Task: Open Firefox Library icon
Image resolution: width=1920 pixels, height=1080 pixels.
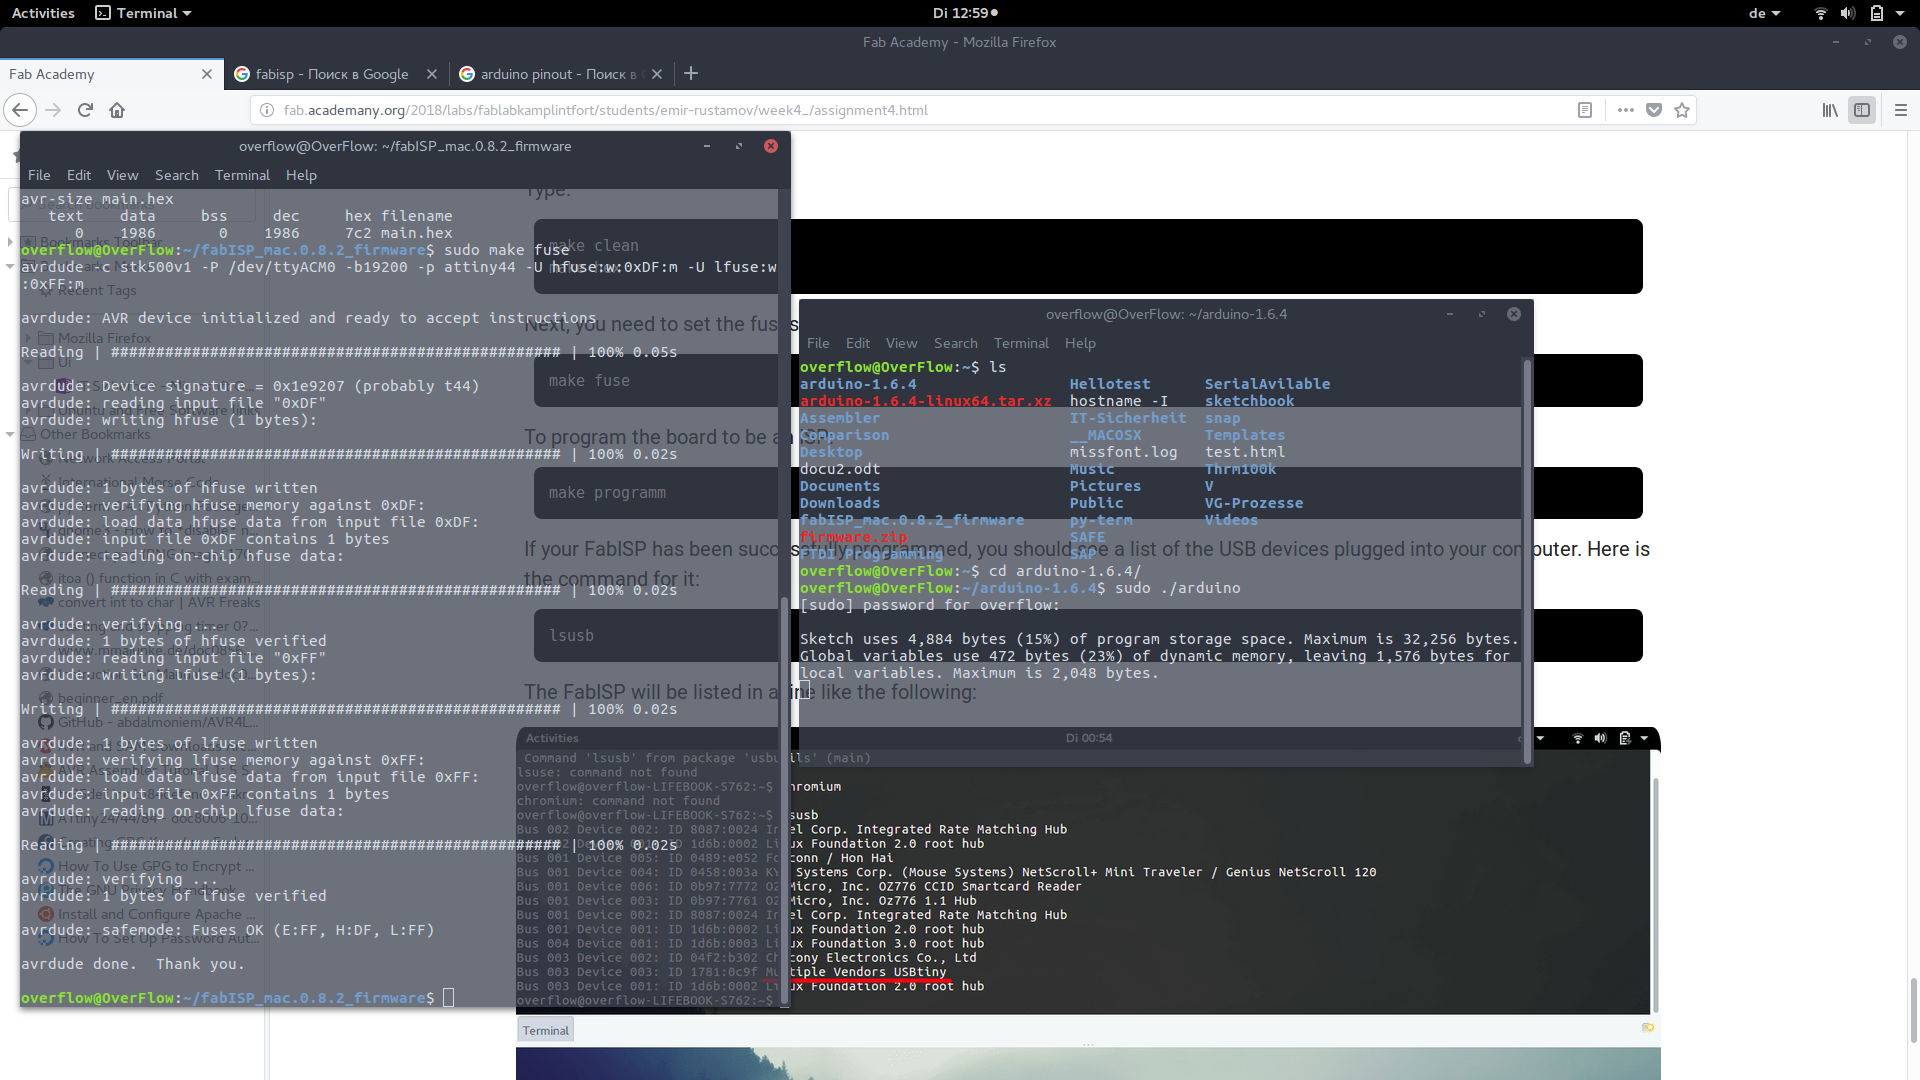Action: pyautogui.click(x=1829, y=110)
